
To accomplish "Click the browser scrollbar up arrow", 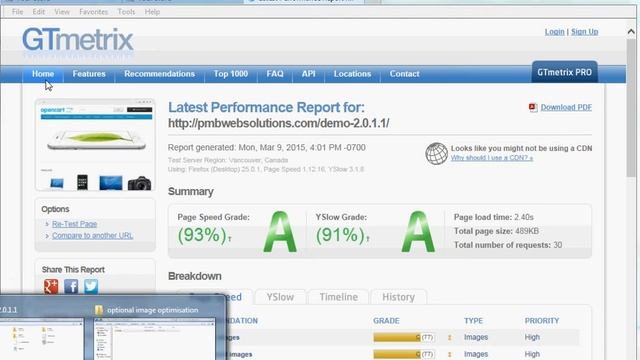I will (x=631, y=31).
